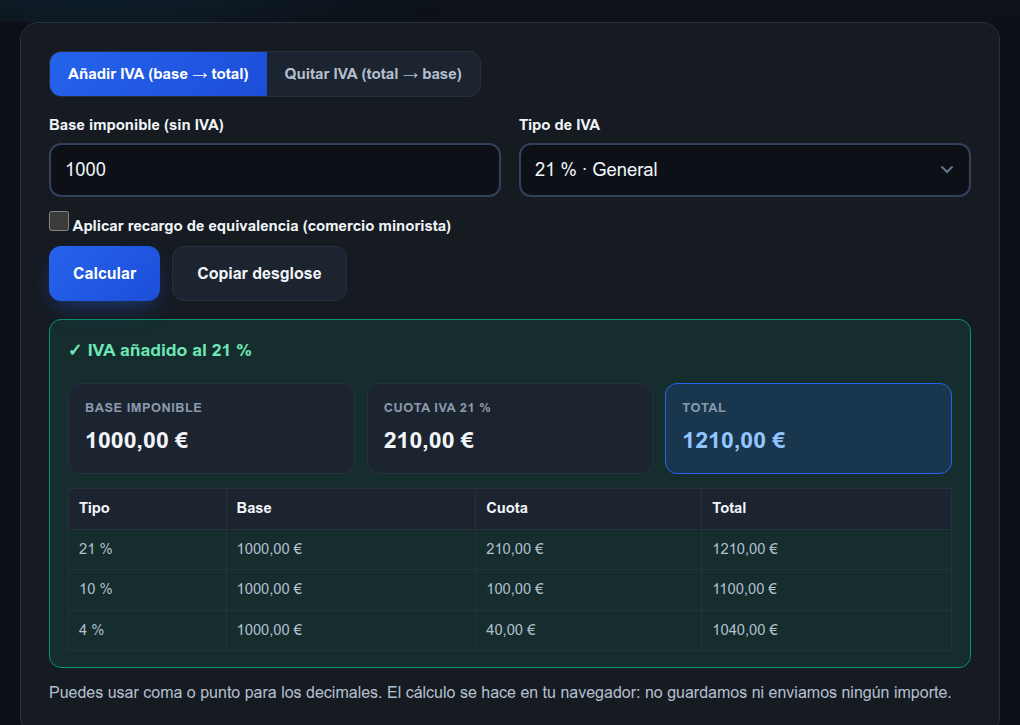
Task: Select the CUOTA IVA 21 % card
Action: pos(510,428)
